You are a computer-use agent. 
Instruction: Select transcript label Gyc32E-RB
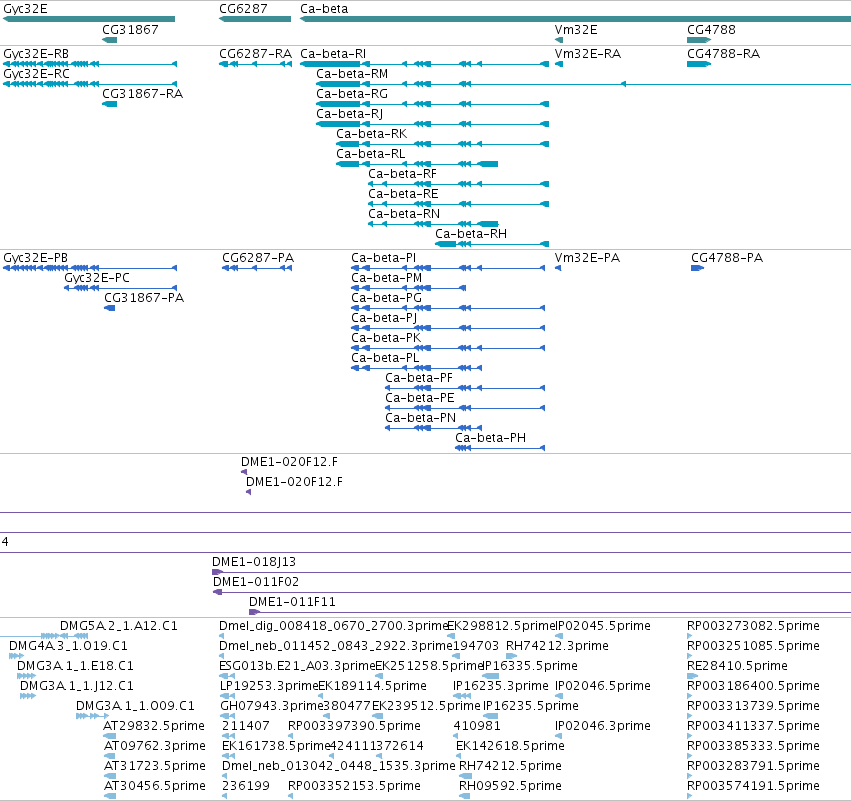36,54
